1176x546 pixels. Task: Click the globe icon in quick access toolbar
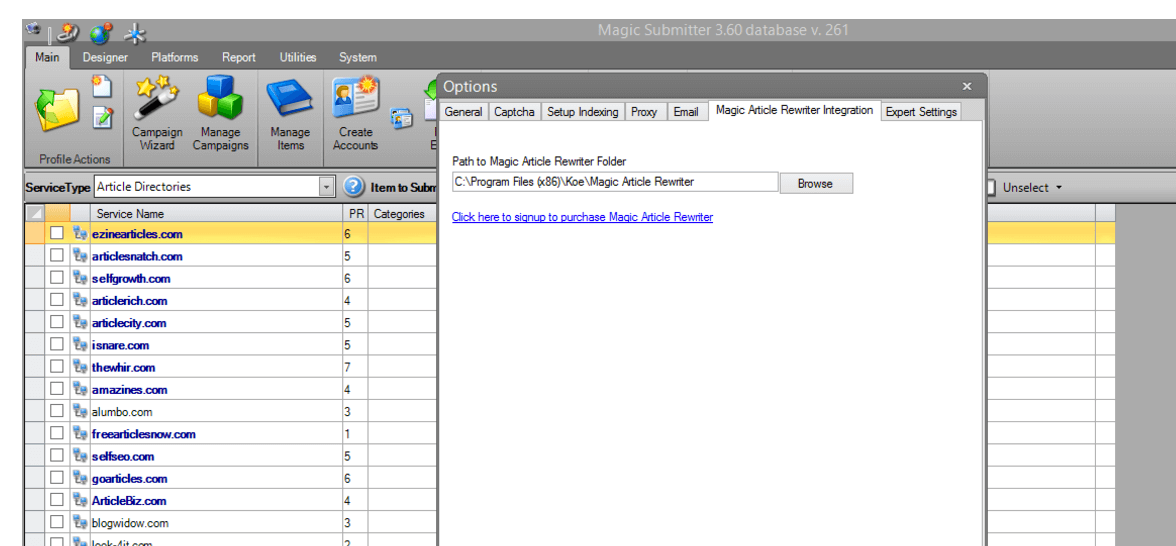[100, 33]
